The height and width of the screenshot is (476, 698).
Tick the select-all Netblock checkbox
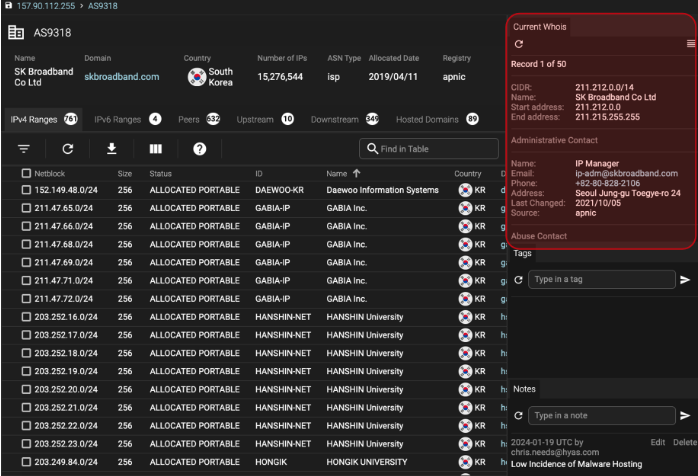26,173
